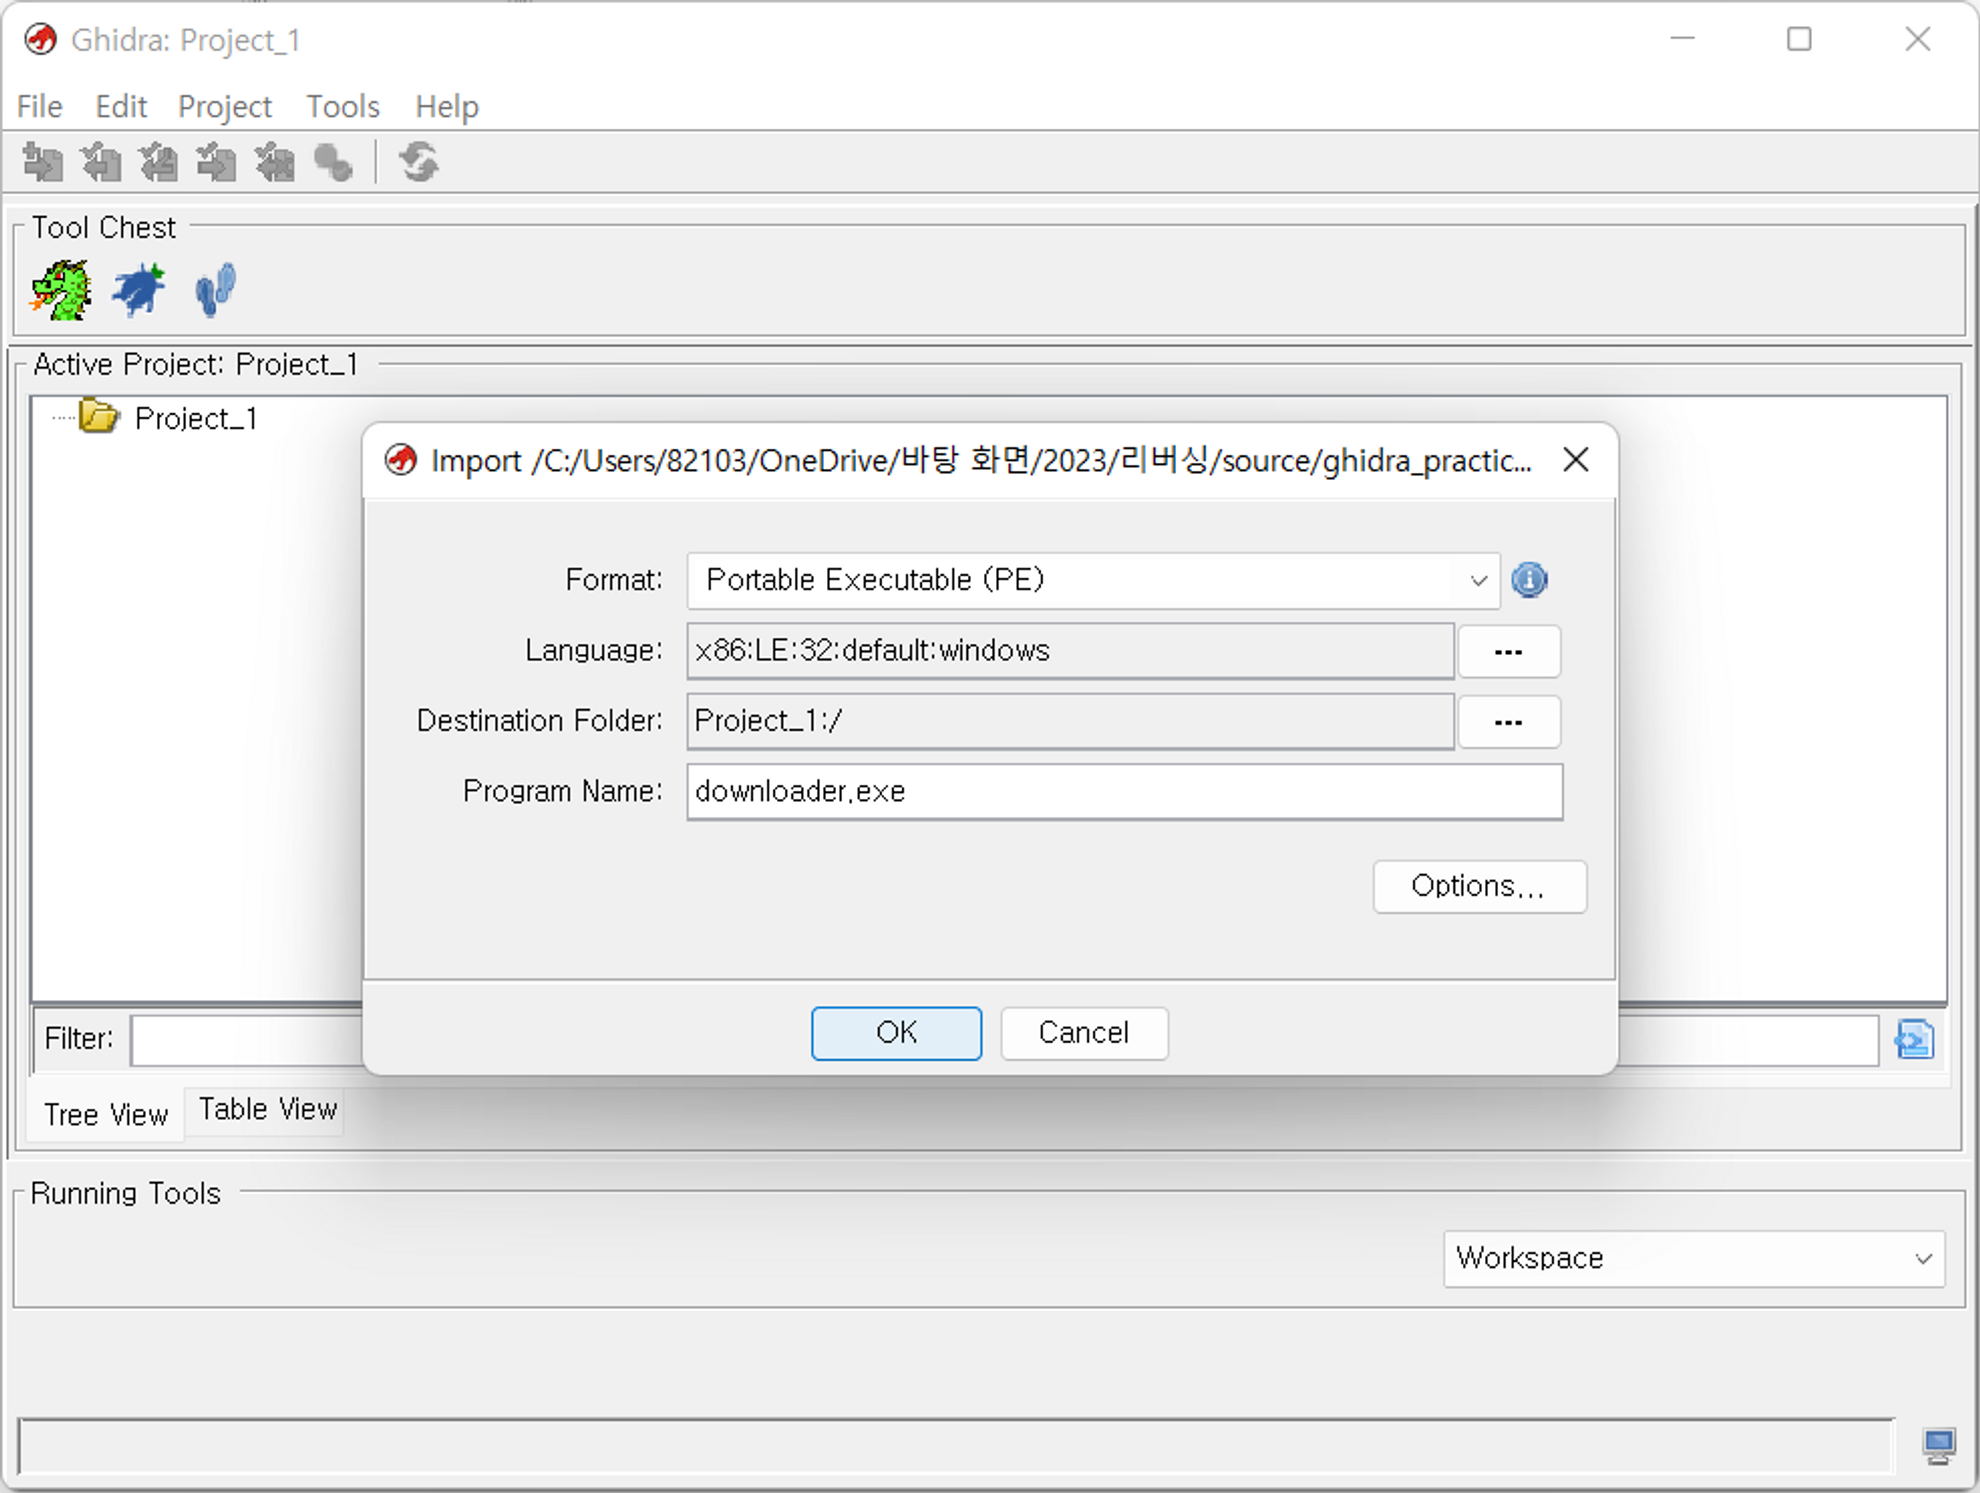Launch the Debugger bug tool

pyautogui.click(x=139, y=290)
